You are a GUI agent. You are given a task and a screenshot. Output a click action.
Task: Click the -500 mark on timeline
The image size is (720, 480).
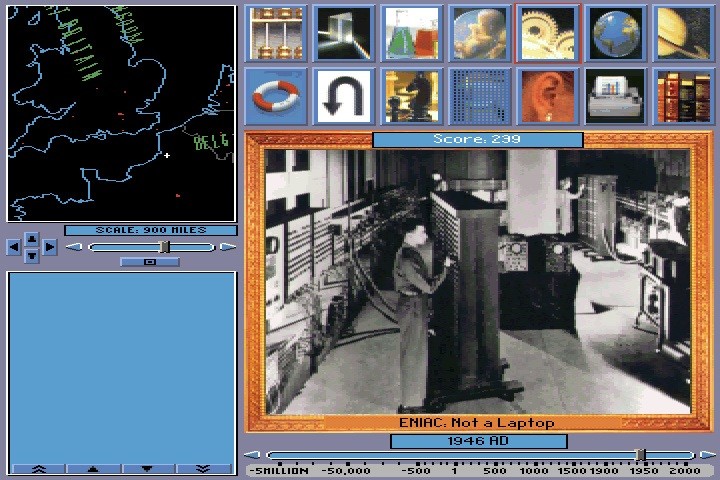point(416,471)
